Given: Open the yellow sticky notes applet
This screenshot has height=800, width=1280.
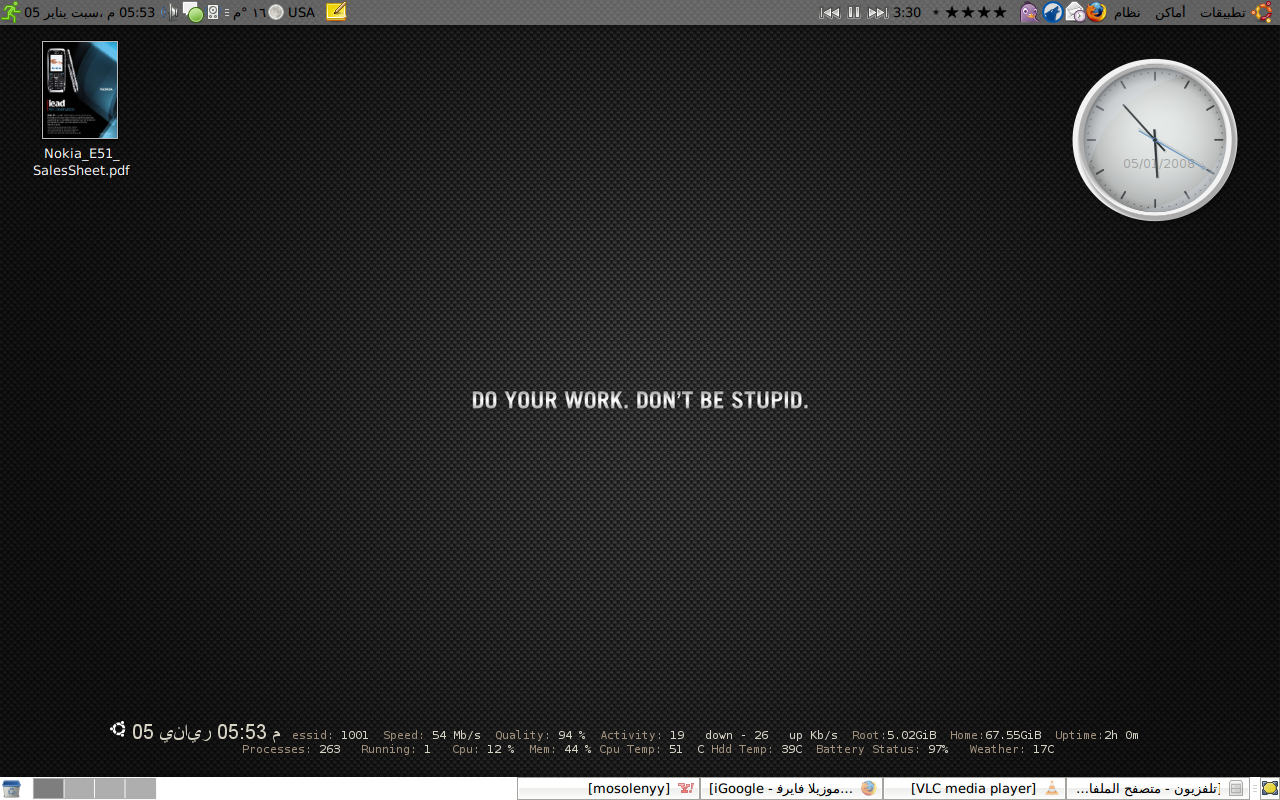Looking at the screenshot, I should (337, 12).
